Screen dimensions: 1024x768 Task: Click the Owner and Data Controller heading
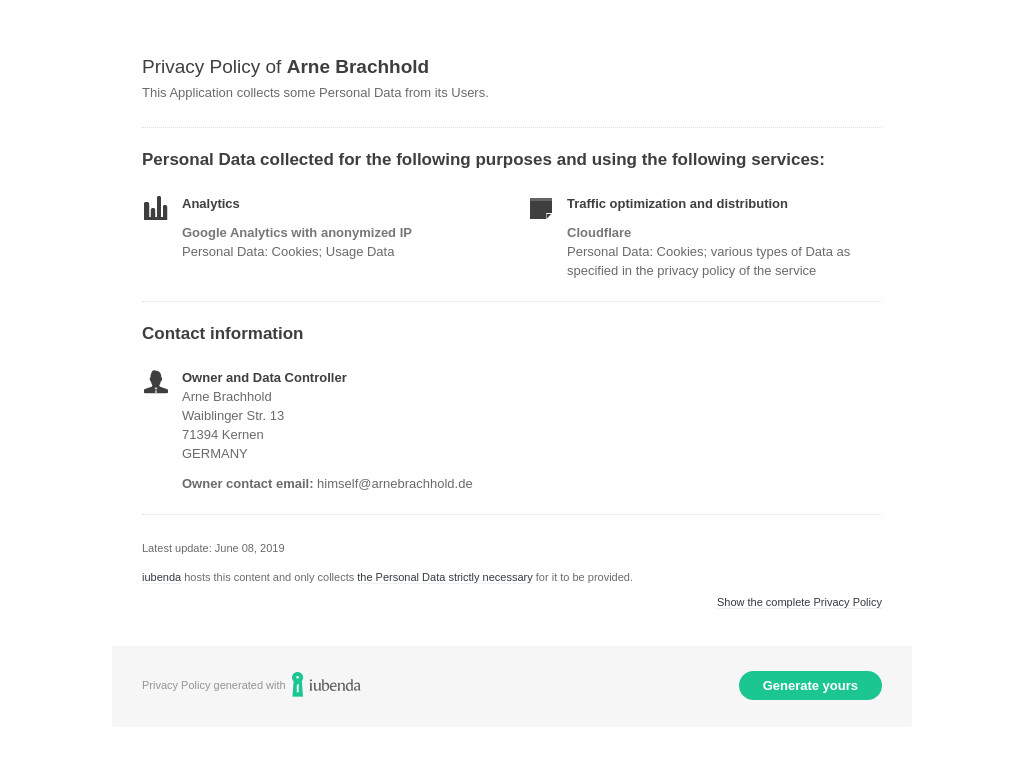coord(264,377)
